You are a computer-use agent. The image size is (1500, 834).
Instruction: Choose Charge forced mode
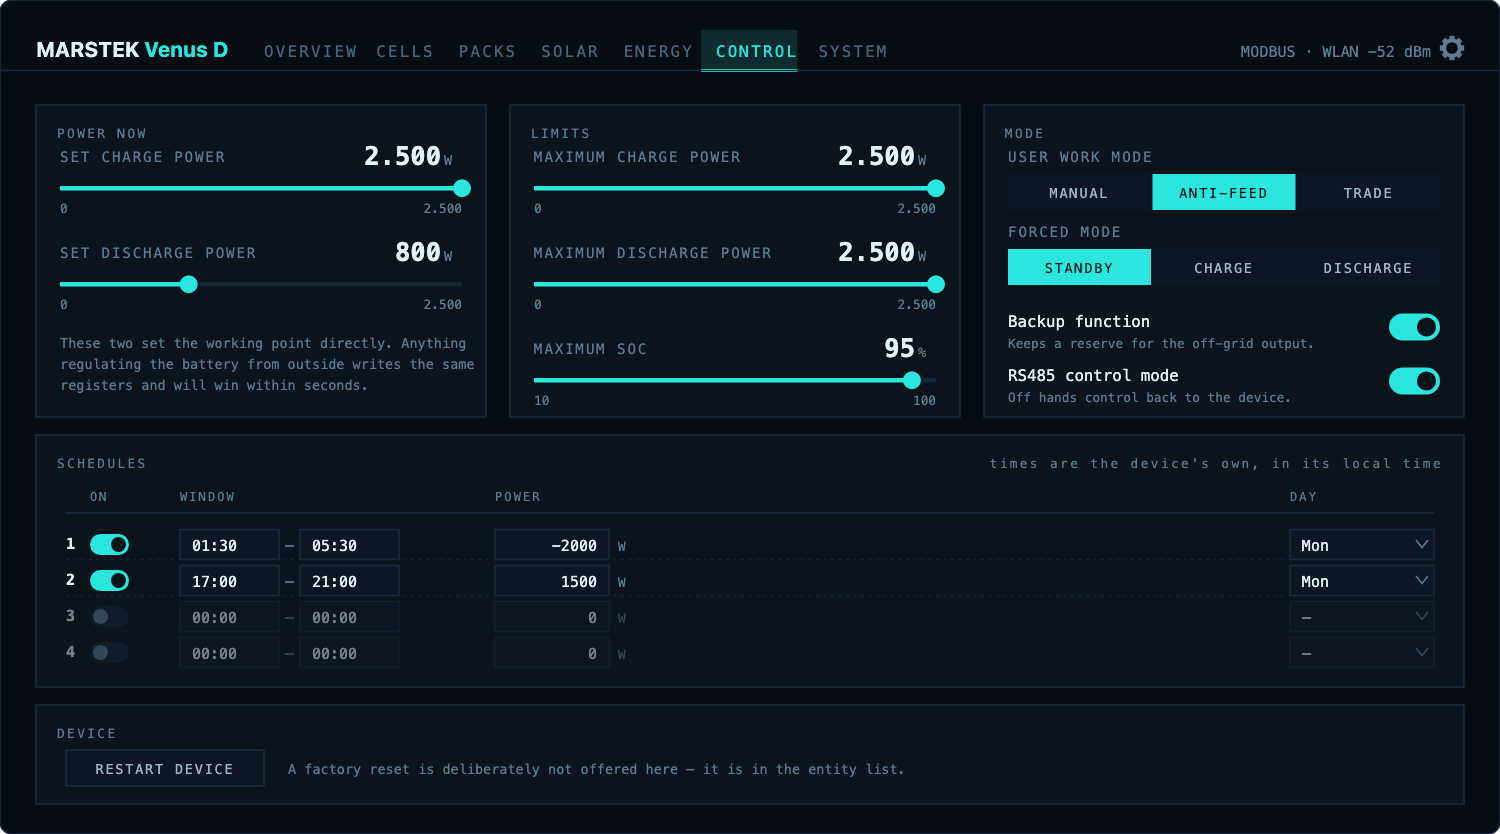(x=1223, y=267)
